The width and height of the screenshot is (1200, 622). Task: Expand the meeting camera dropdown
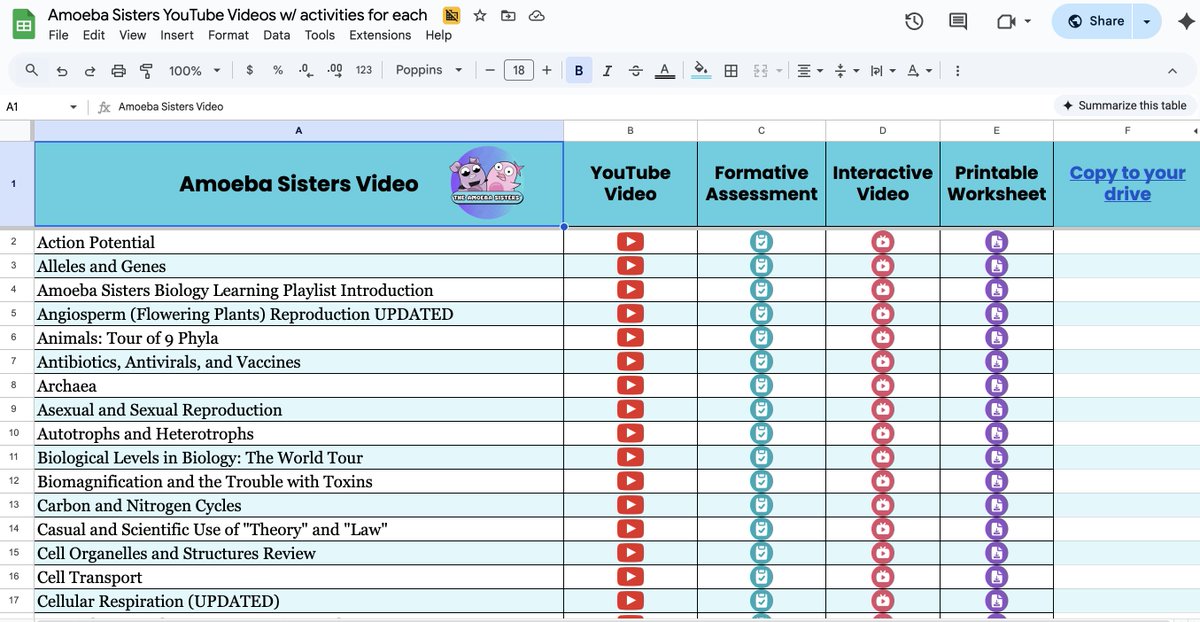[1029, 22]
